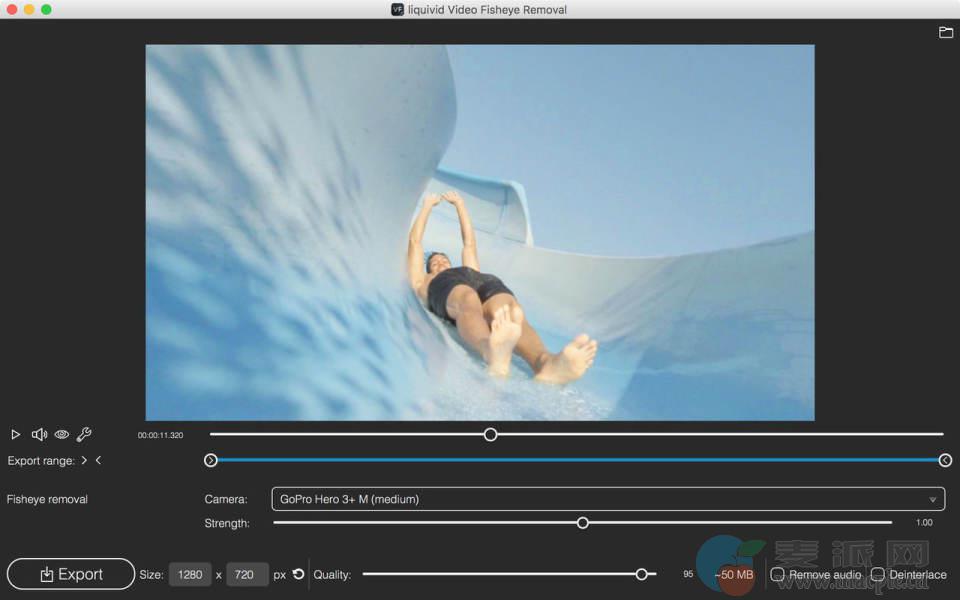Set export range start marker icon
The width and height of the screenshot is (960, 600).
pyautogui.click(x=85, y=461)
